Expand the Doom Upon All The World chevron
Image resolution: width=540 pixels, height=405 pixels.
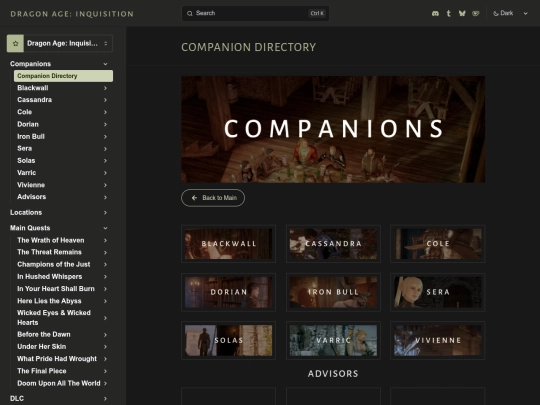105,383
